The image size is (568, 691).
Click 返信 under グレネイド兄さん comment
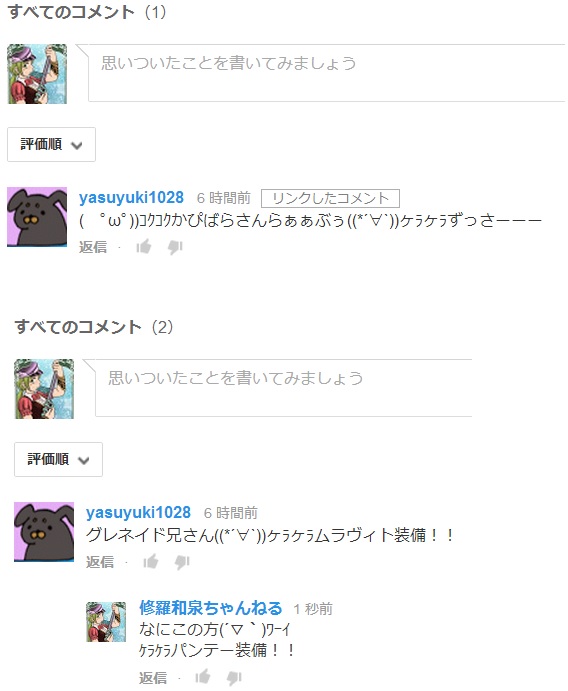[x=100, y=562]
